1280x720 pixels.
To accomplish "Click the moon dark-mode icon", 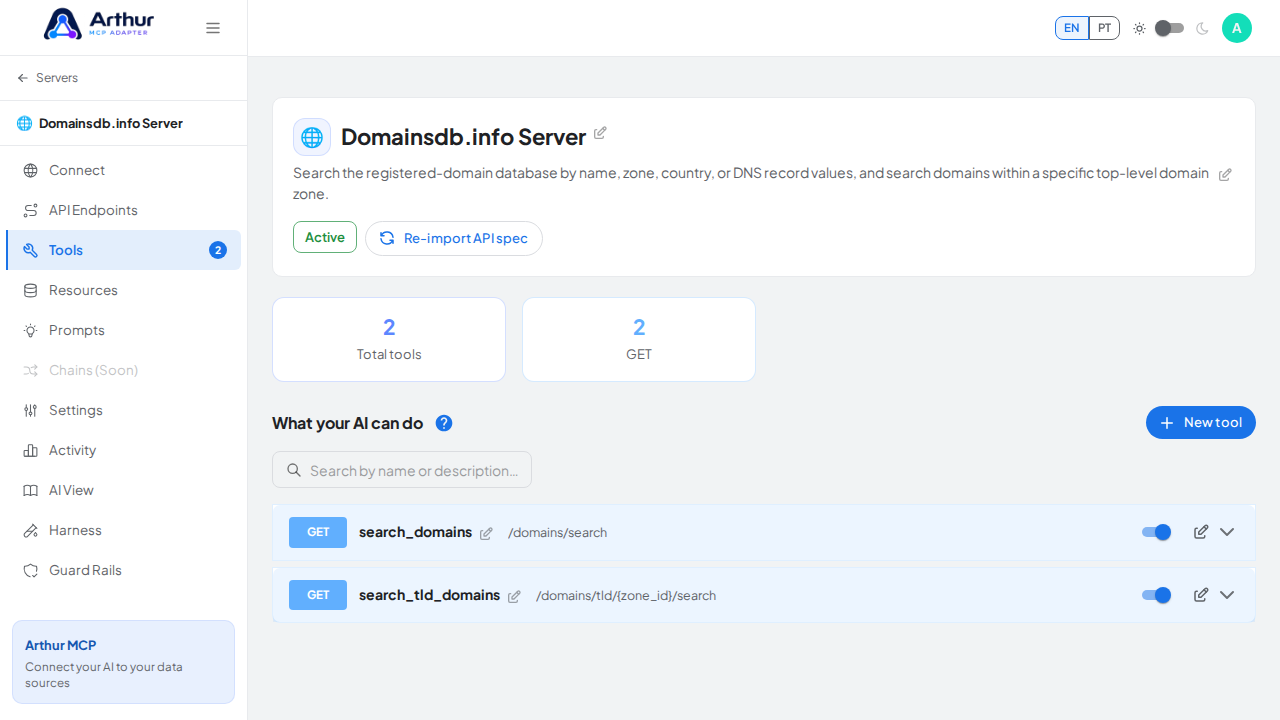I will 1202,28.
